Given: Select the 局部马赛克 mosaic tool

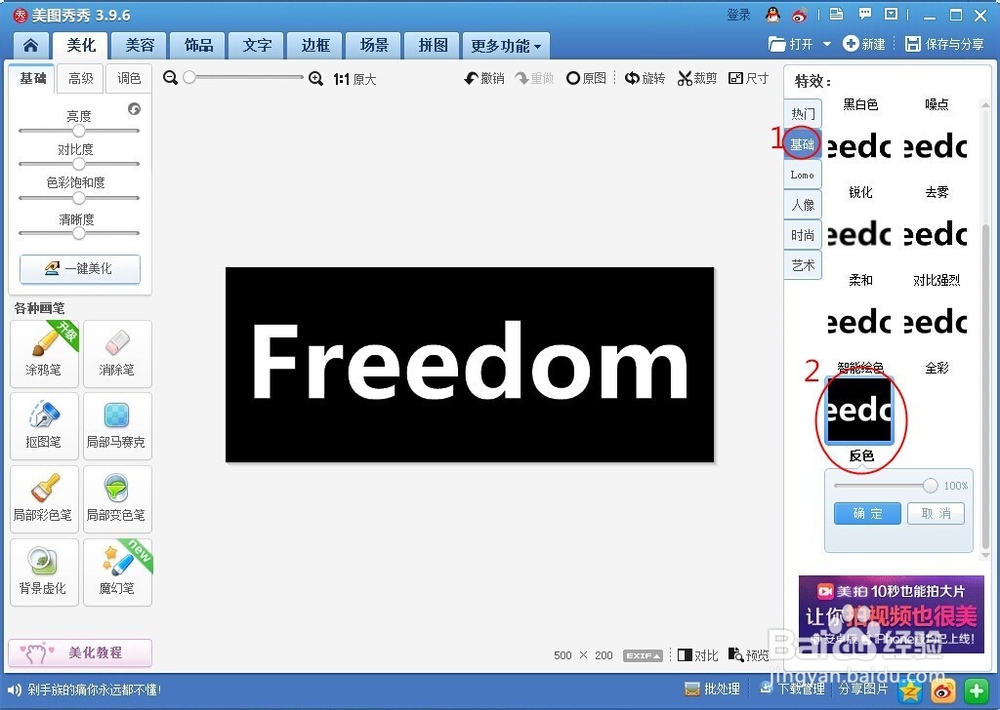Looking at the screenshot, I should (117, 426).
